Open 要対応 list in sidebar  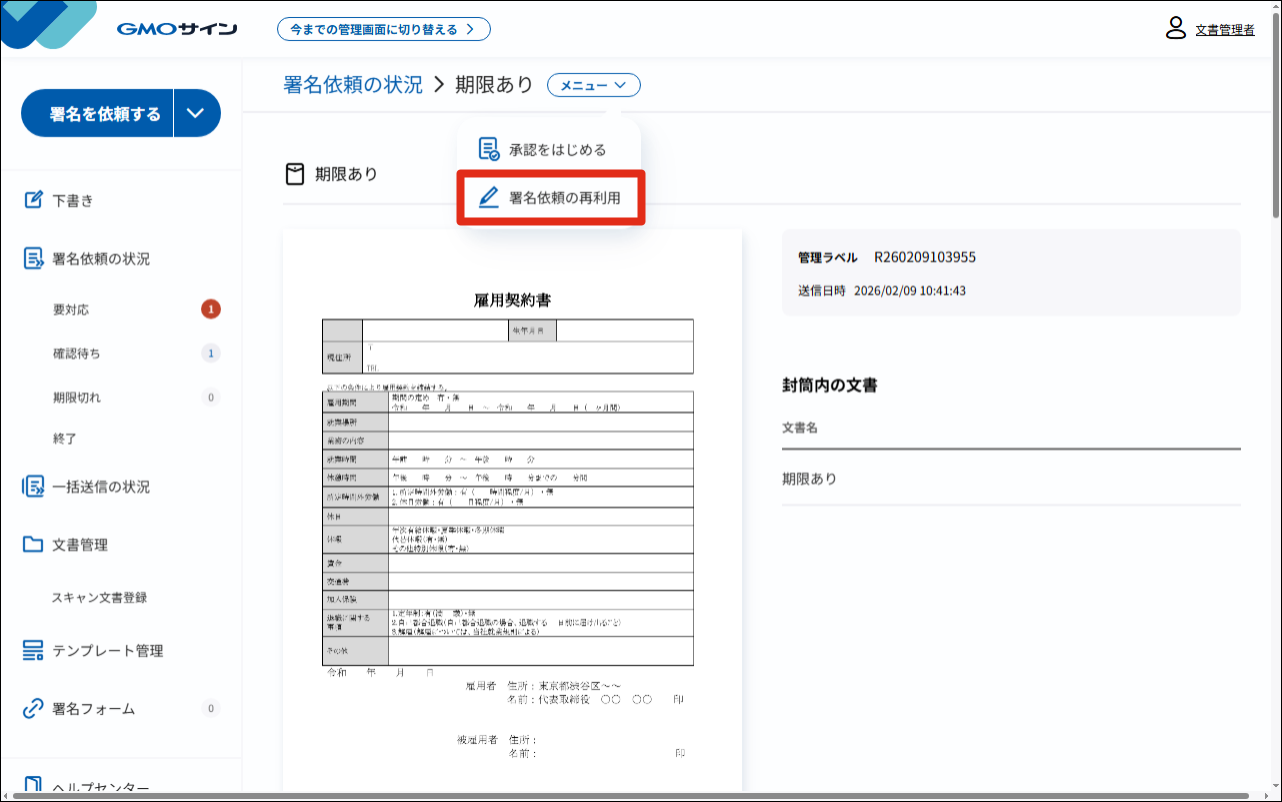pyautogui.click(x=71, y=310)
